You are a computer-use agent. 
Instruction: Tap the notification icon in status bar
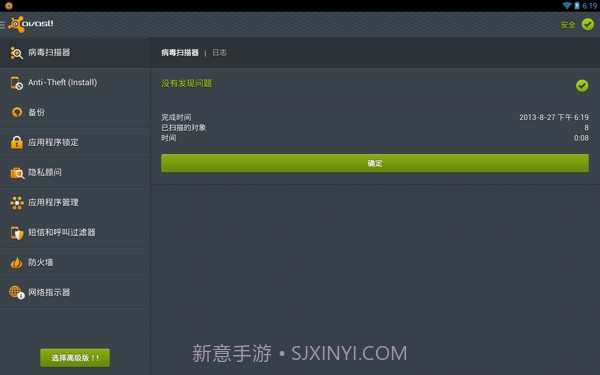click(x=9, y=6)
